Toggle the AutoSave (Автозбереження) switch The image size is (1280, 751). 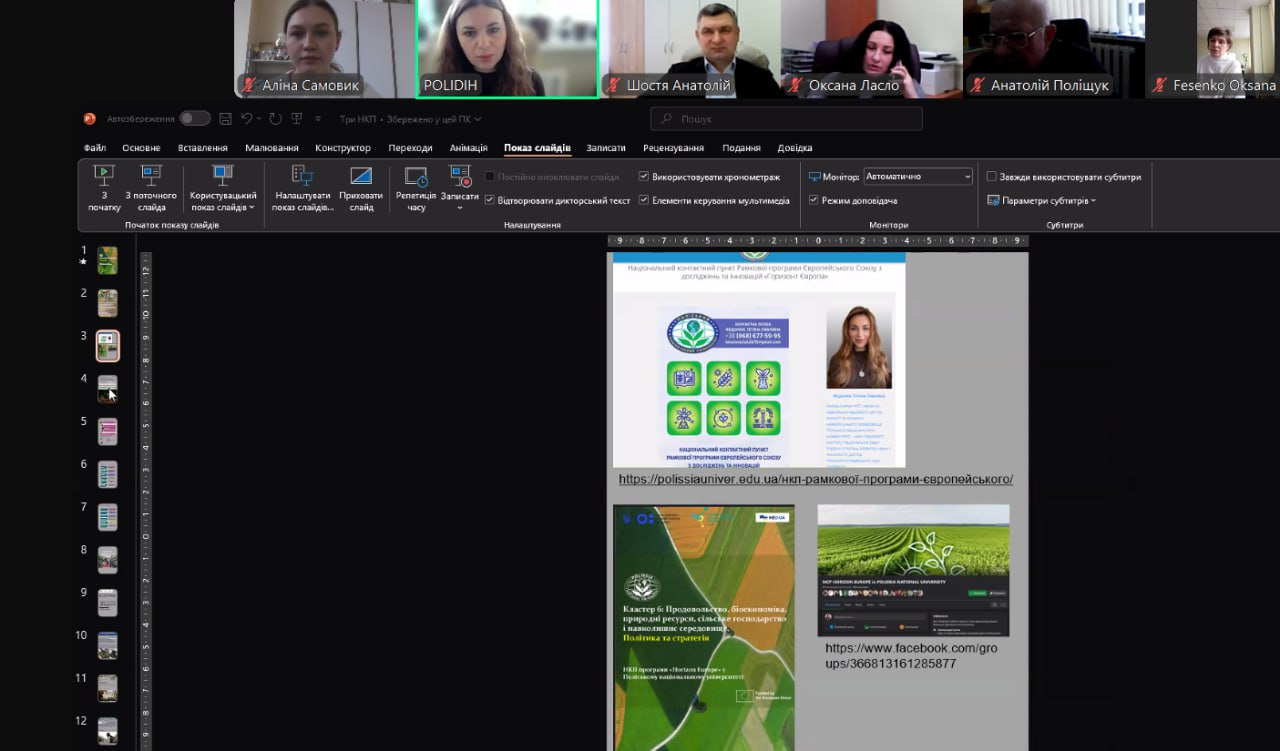tap(194, 118)
